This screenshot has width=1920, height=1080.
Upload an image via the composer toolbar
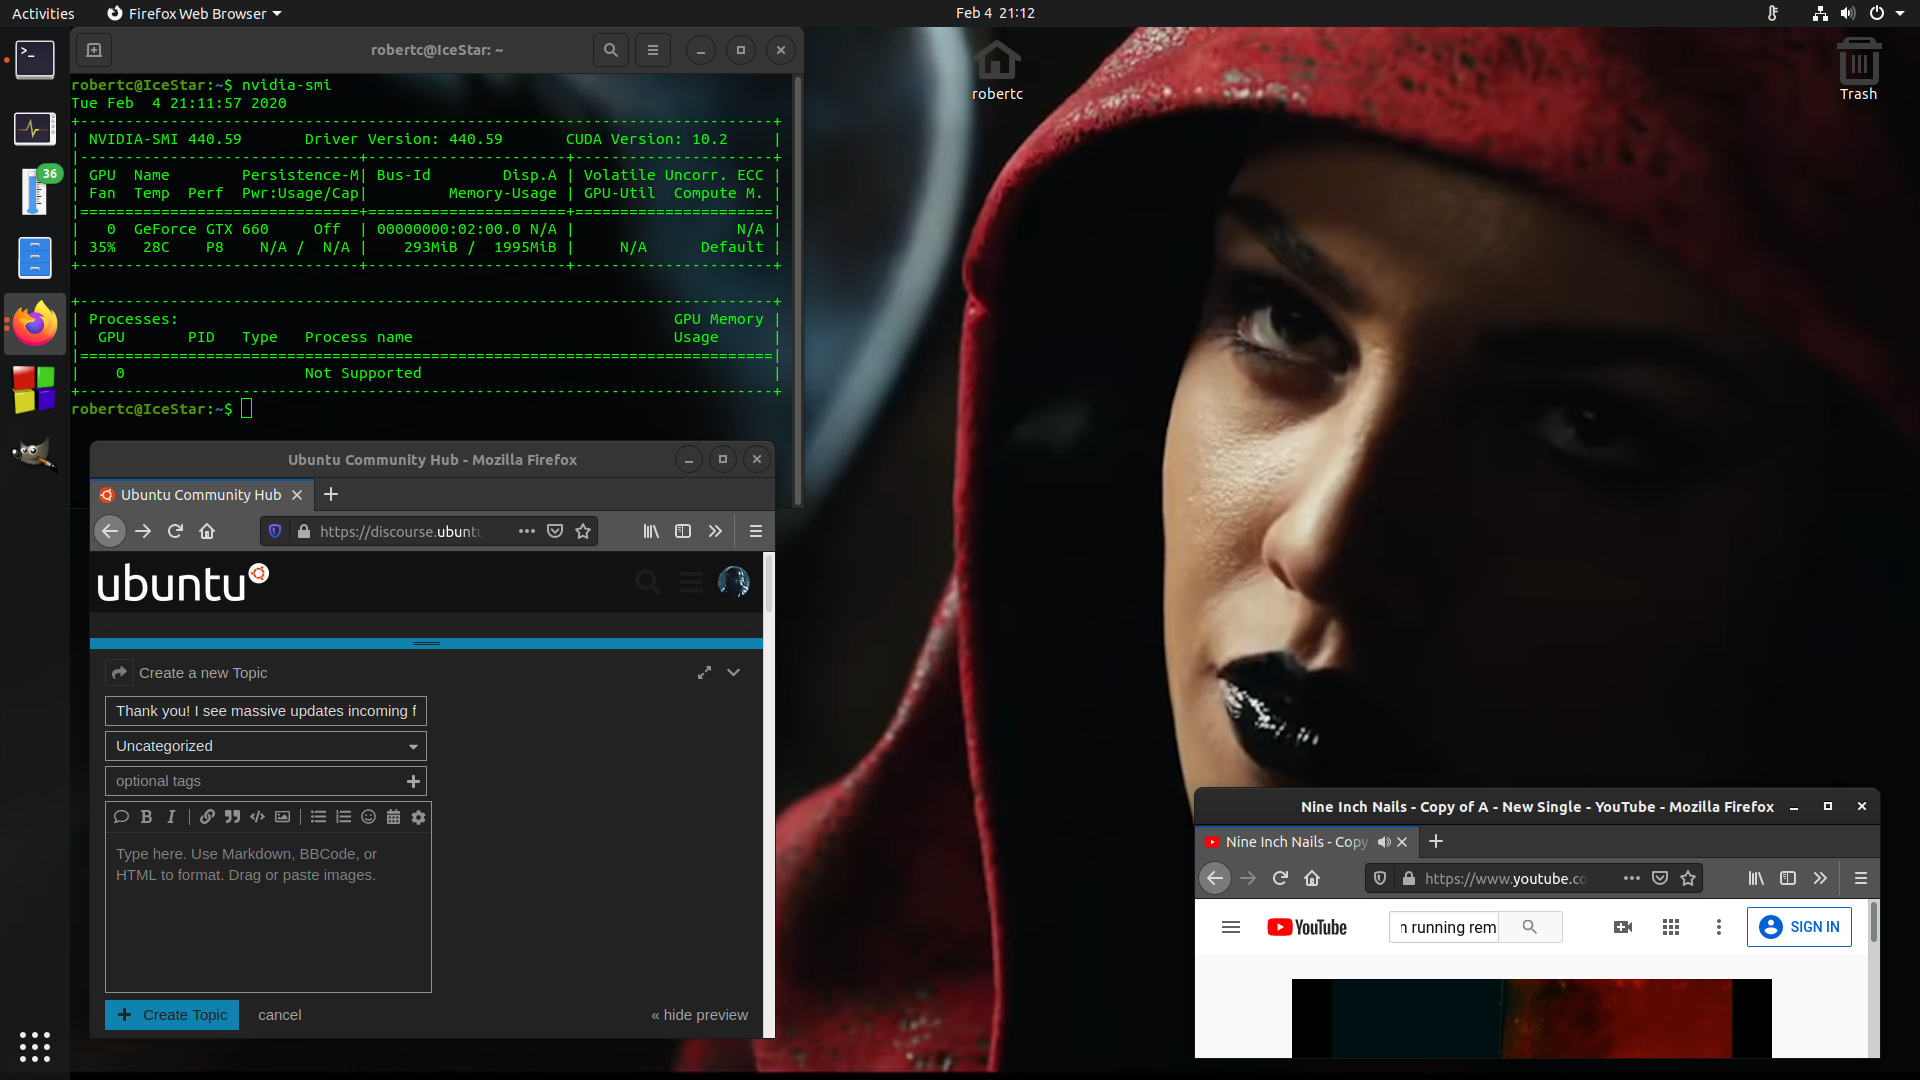pyautogui.click(x=283, y=817)
